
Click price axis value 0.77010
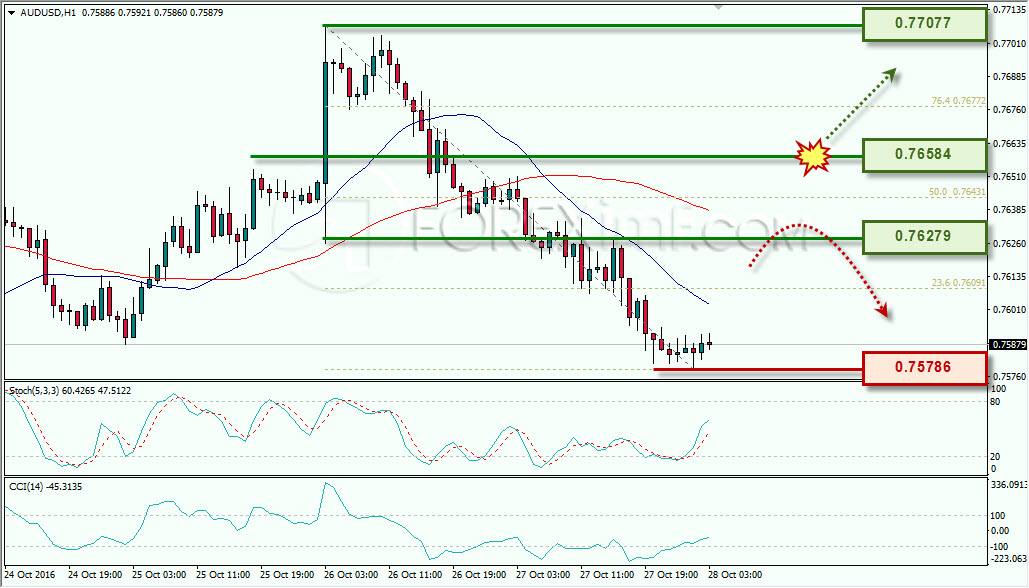tap(1009, 43)
